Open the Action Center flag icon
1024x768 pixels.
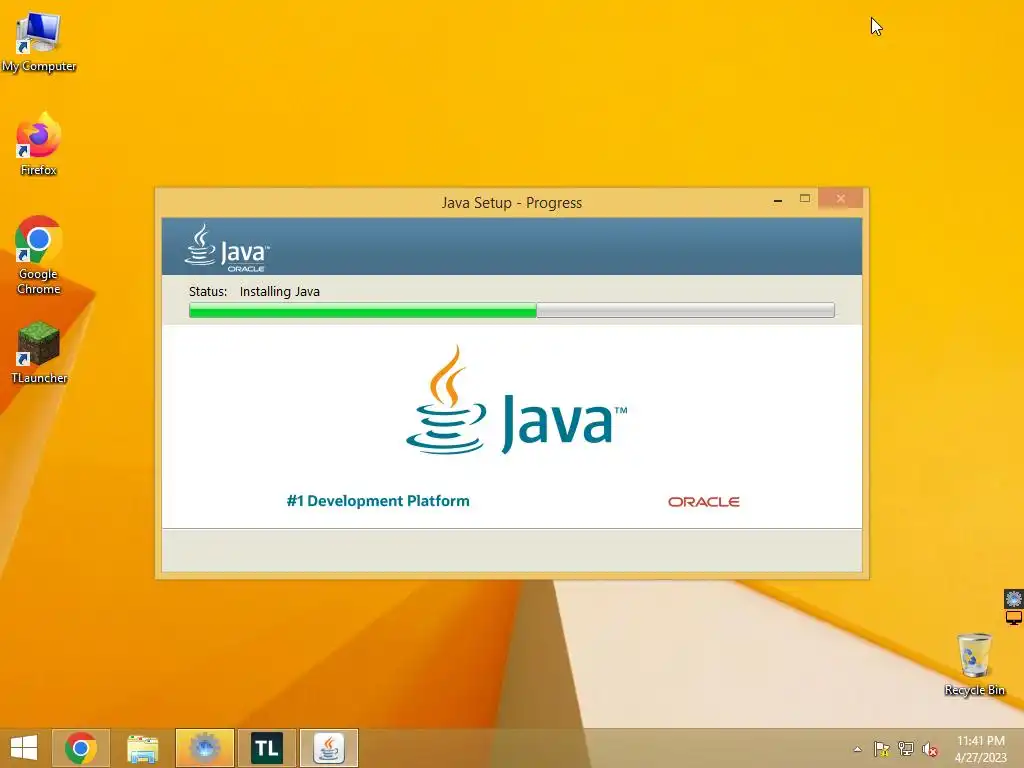[882, 749]
